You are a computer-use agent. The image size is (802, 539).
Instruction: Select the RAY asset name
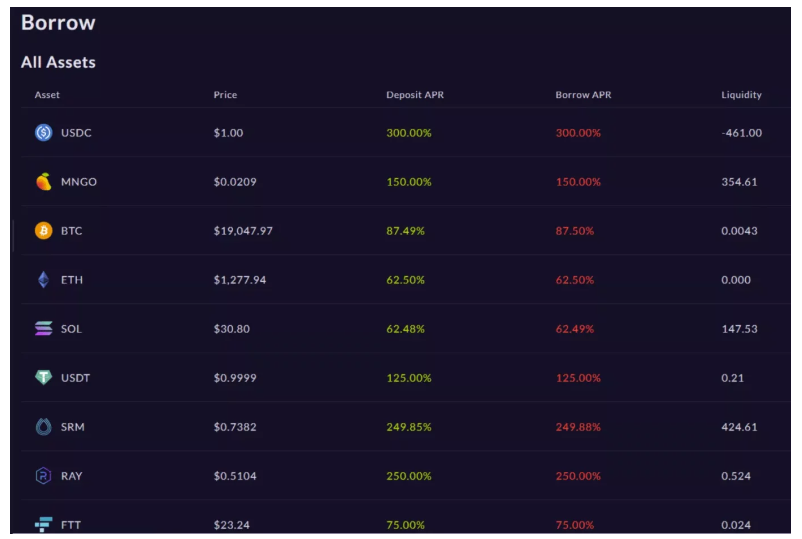(72, 476)
